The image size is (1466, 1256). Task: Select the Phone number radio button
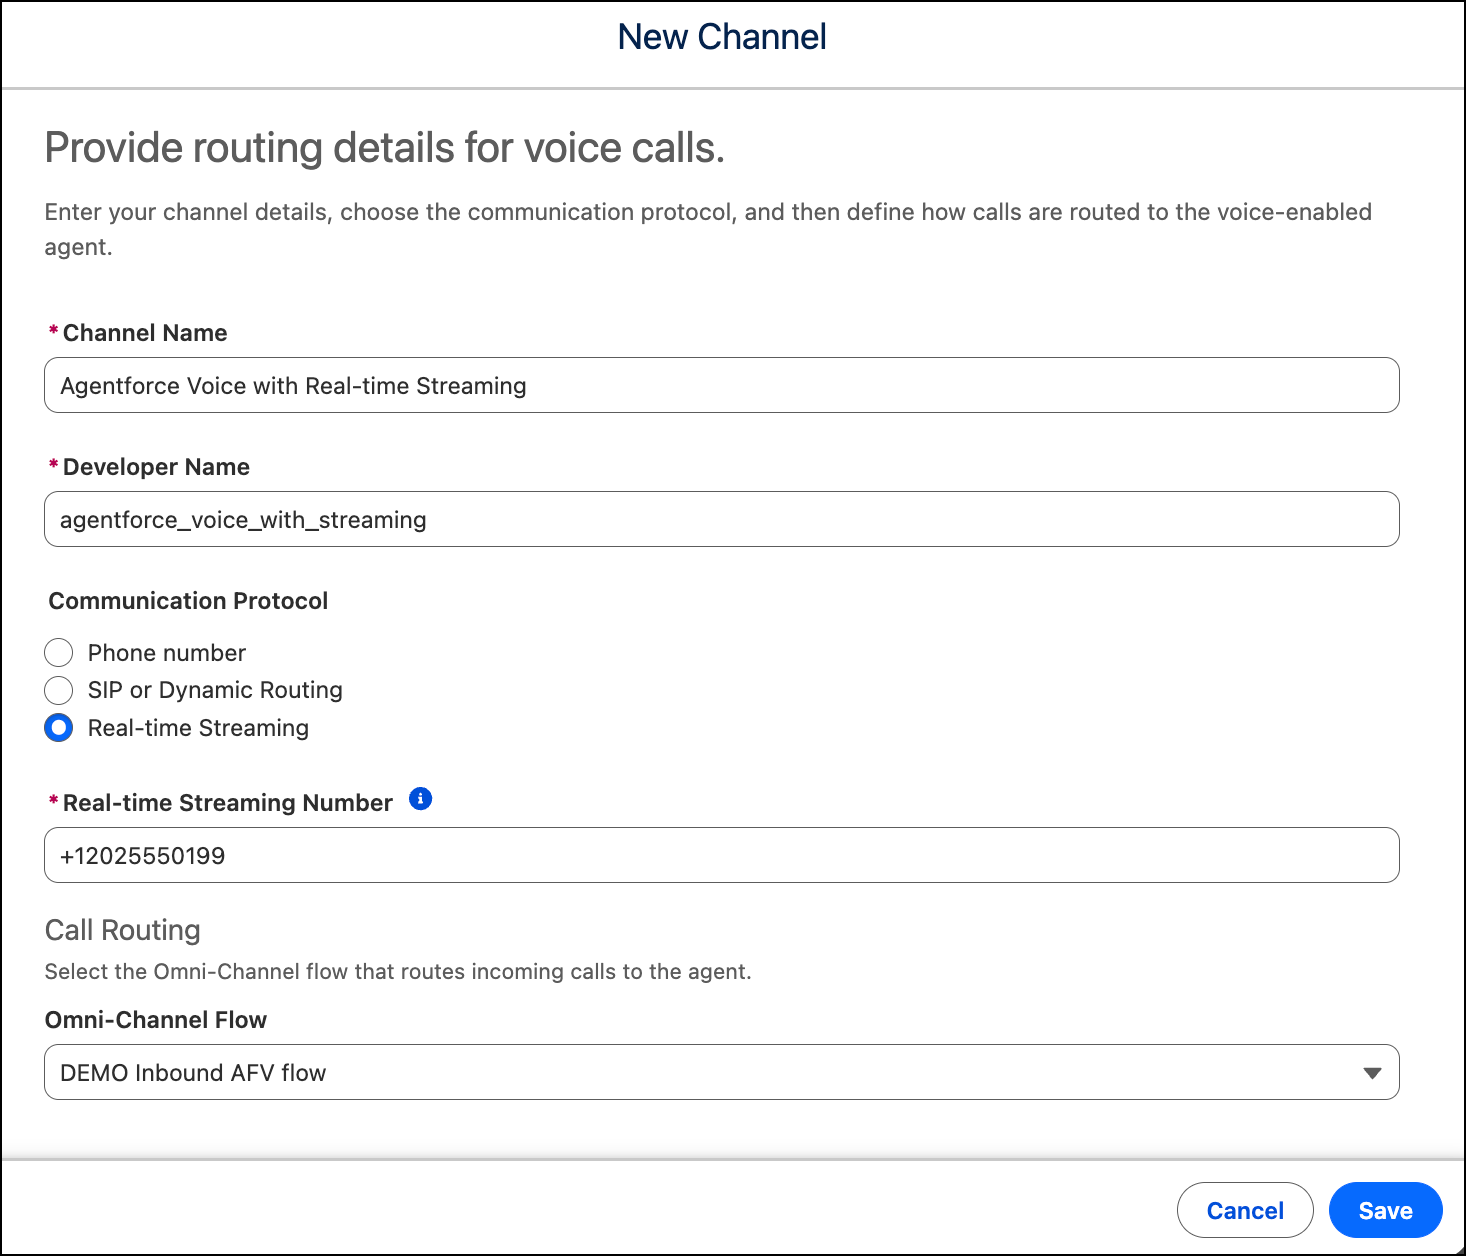pos(59,653)
